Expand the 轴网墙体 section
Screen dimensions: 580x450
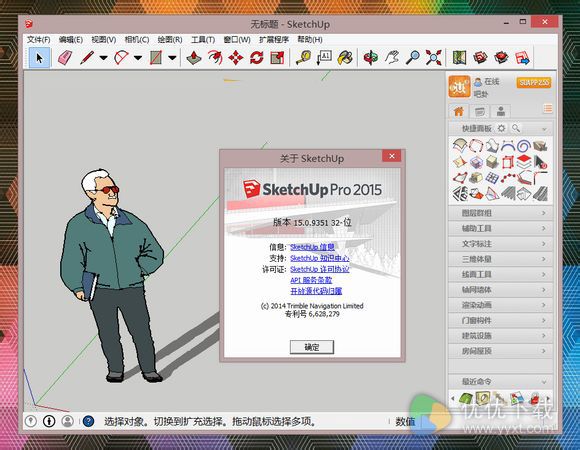tap(501, 290)
